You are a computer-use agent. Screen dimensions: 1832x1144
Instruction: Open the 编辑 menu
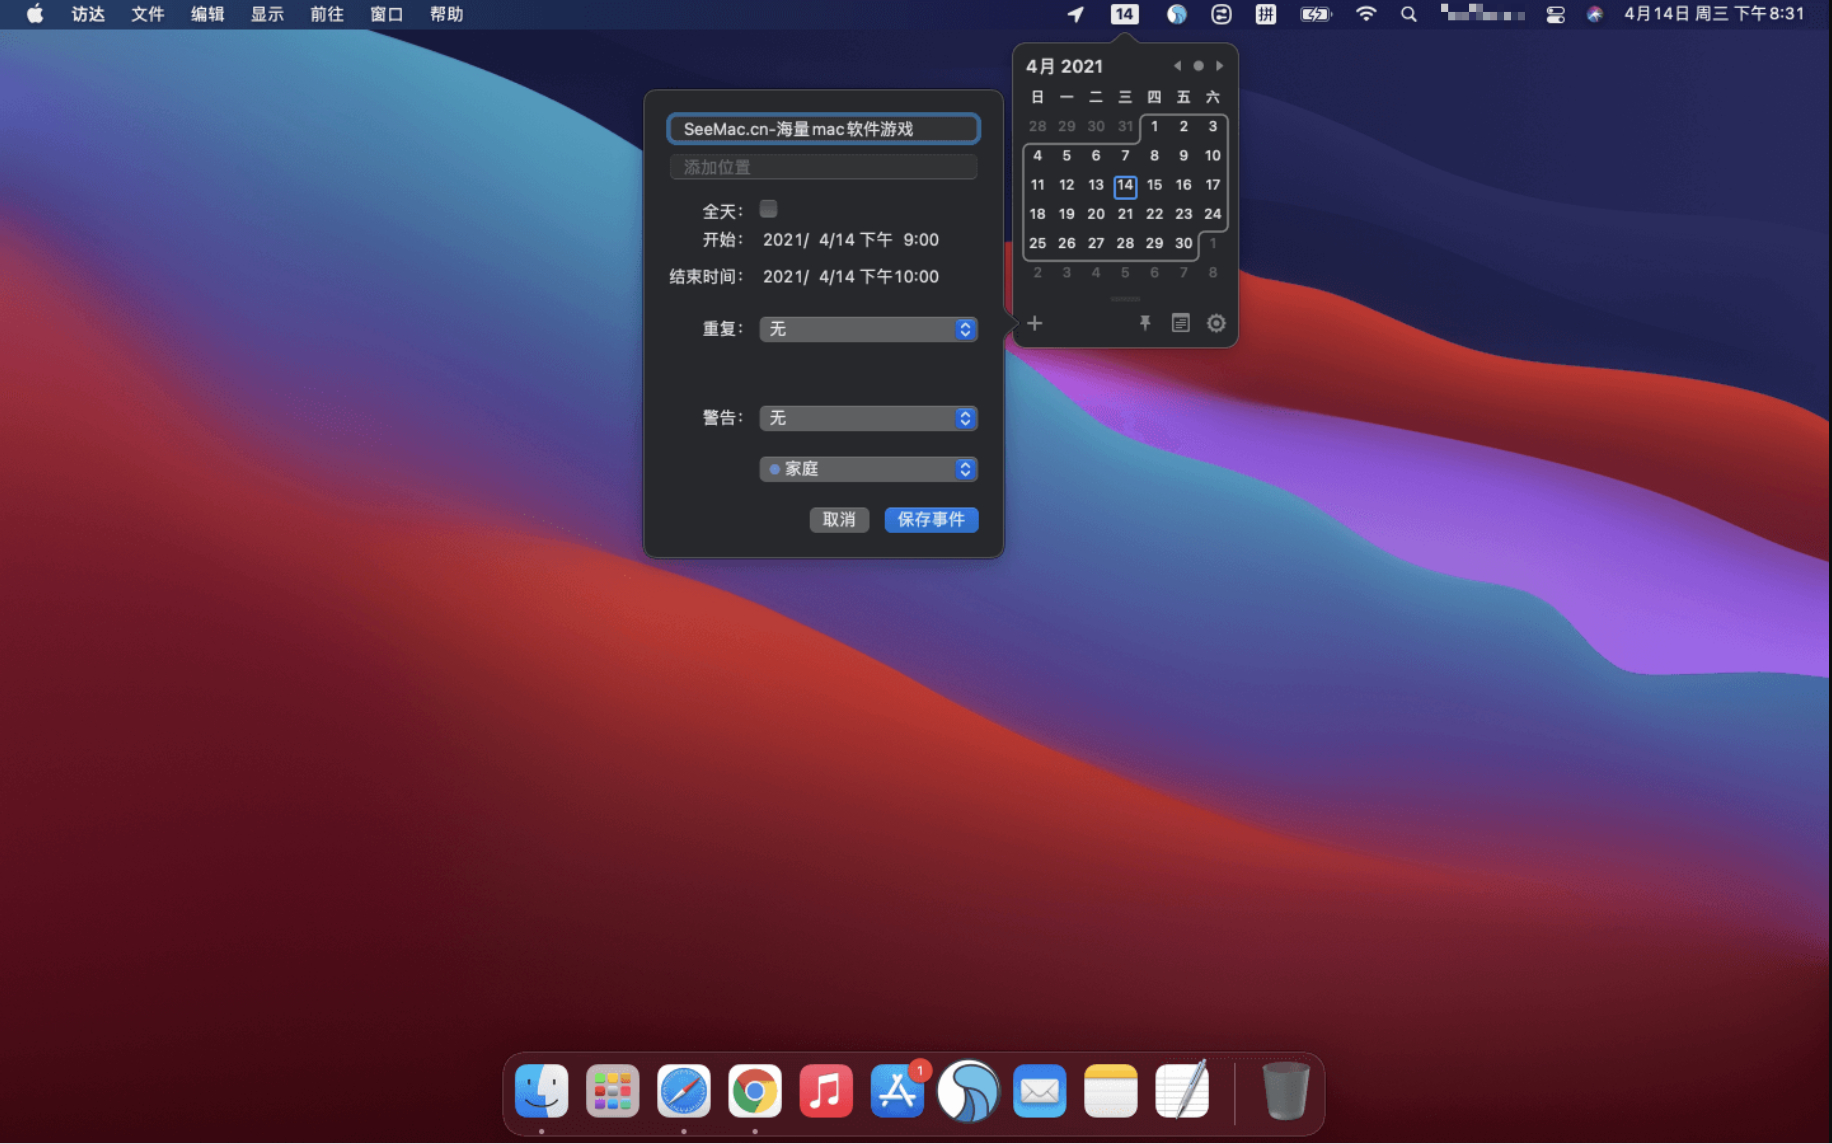[x=207, y=14]
